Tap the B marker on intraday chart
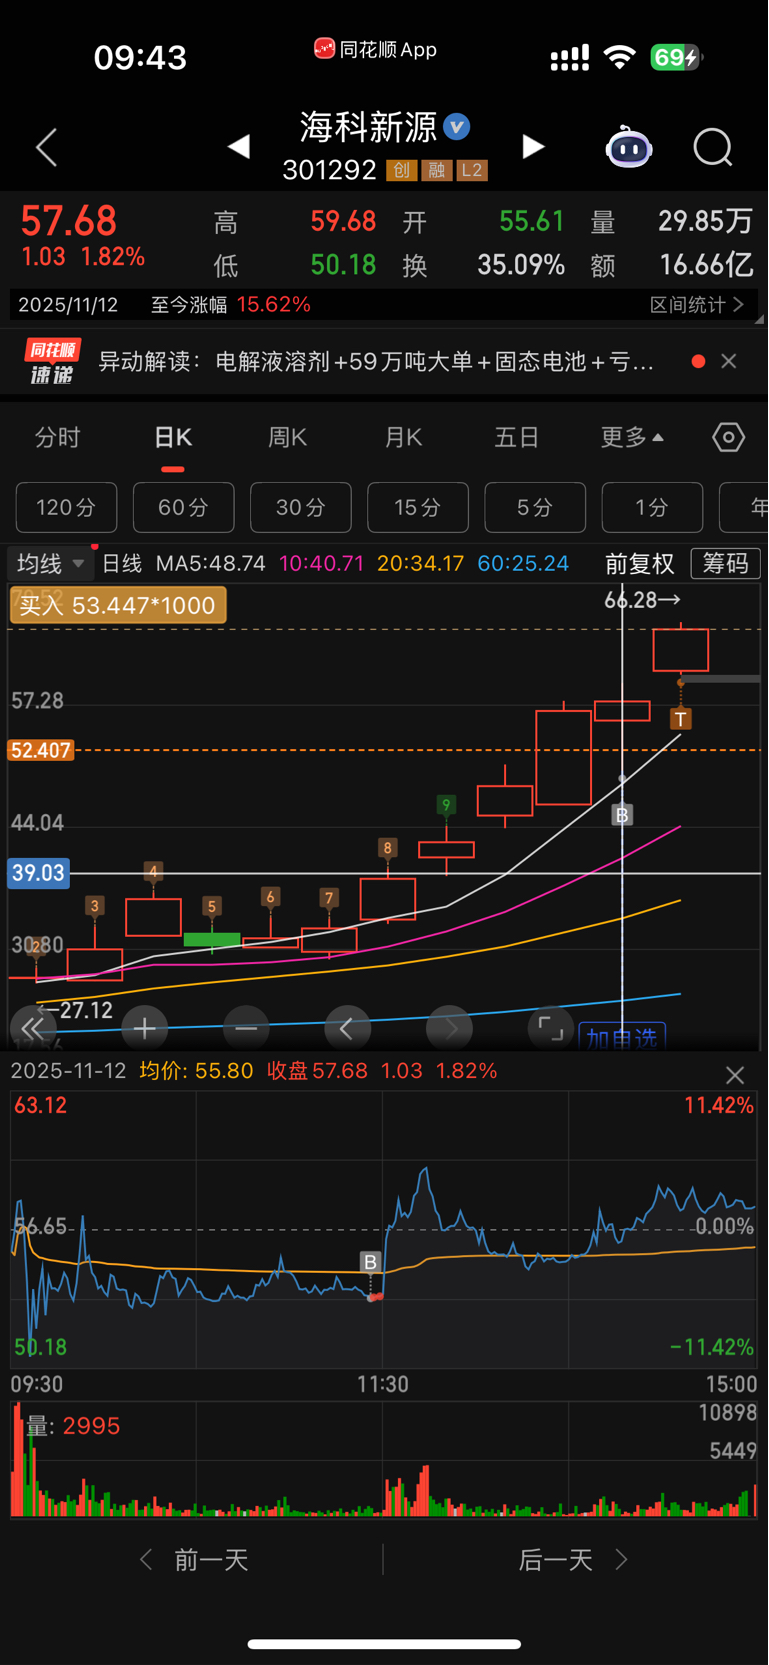 370,1262
